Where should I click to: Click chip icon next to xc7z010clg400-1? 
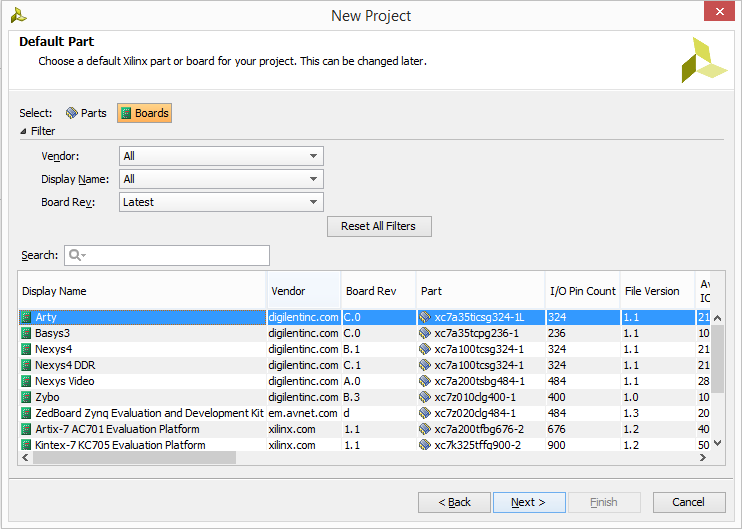425,397
